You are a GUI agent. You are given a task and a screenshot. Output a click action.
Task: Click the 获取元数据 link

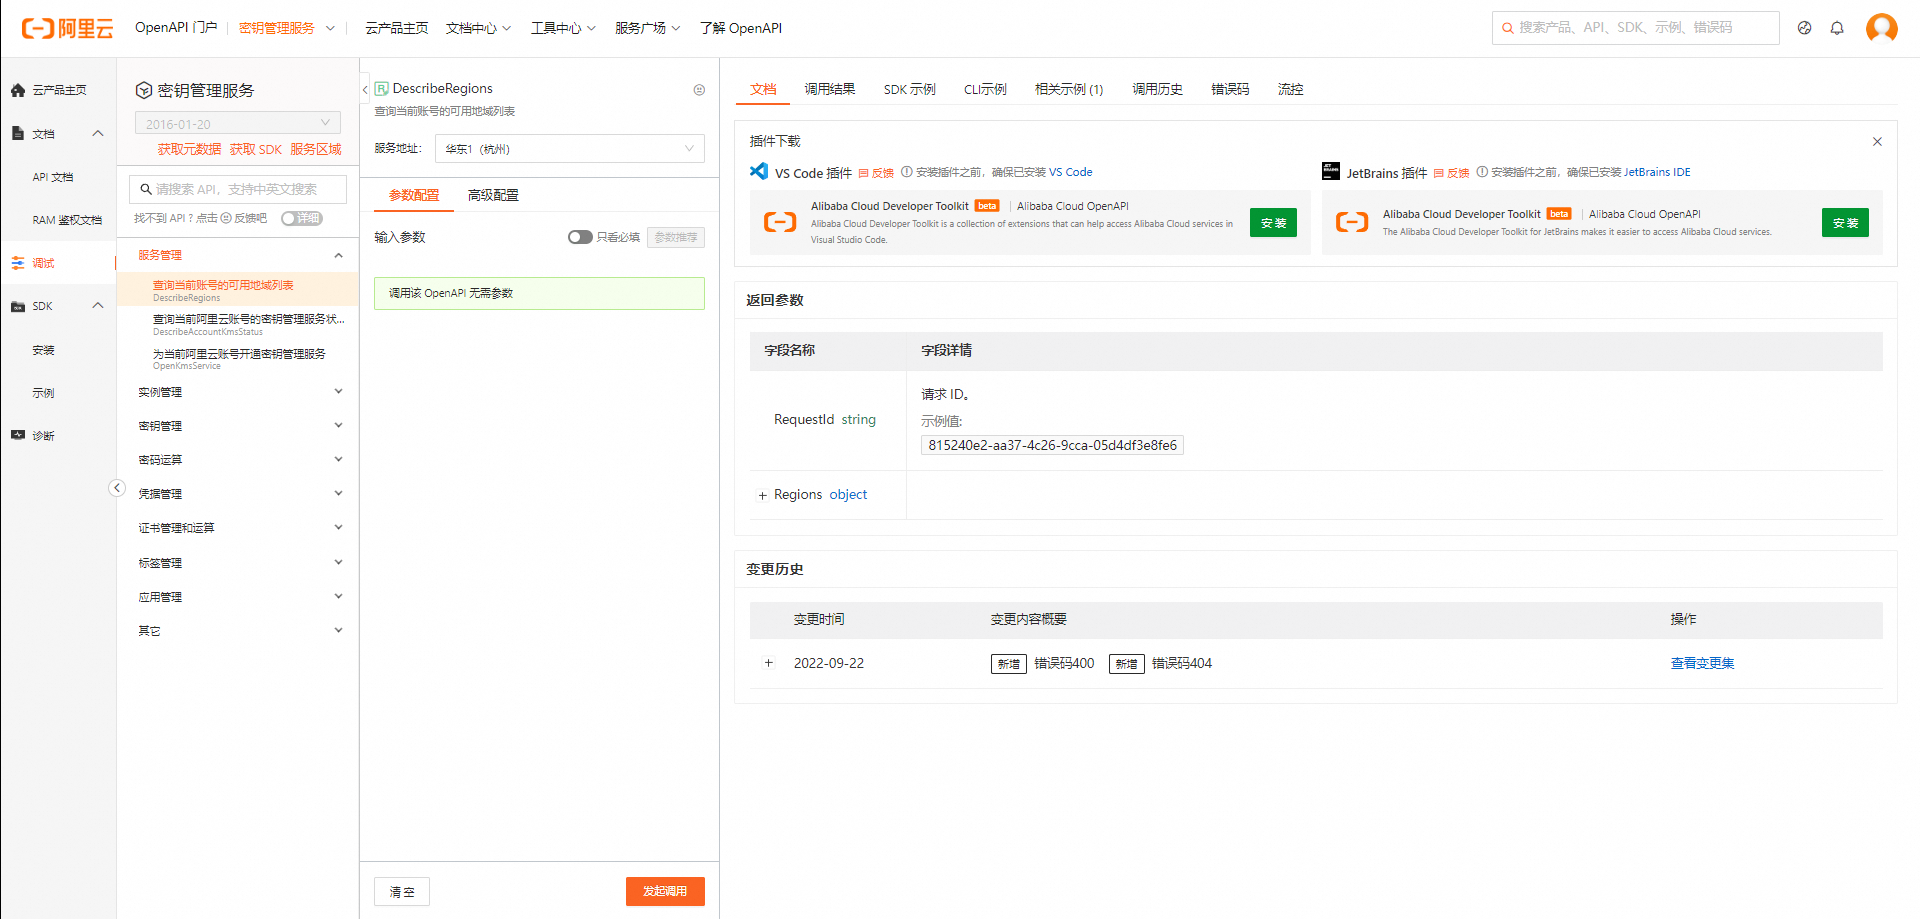(x=189, y=149)
